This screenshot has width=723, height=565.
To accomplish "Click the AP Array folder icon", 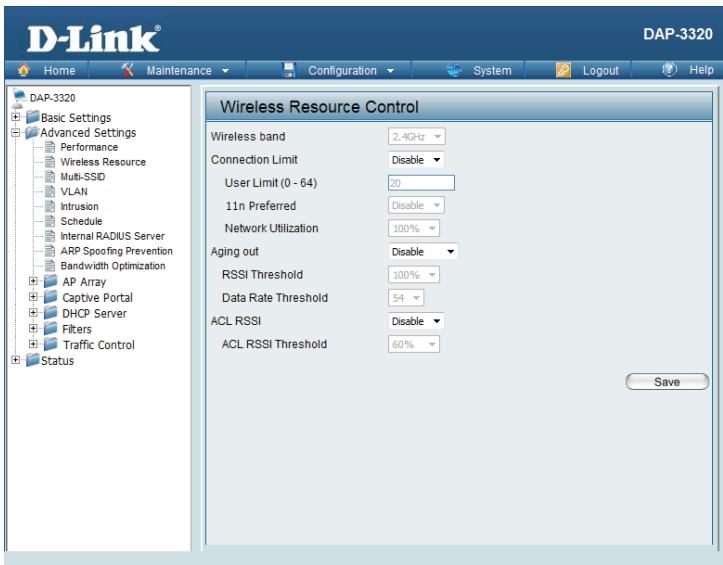I will pyautogui.click(x=51, y=281).
